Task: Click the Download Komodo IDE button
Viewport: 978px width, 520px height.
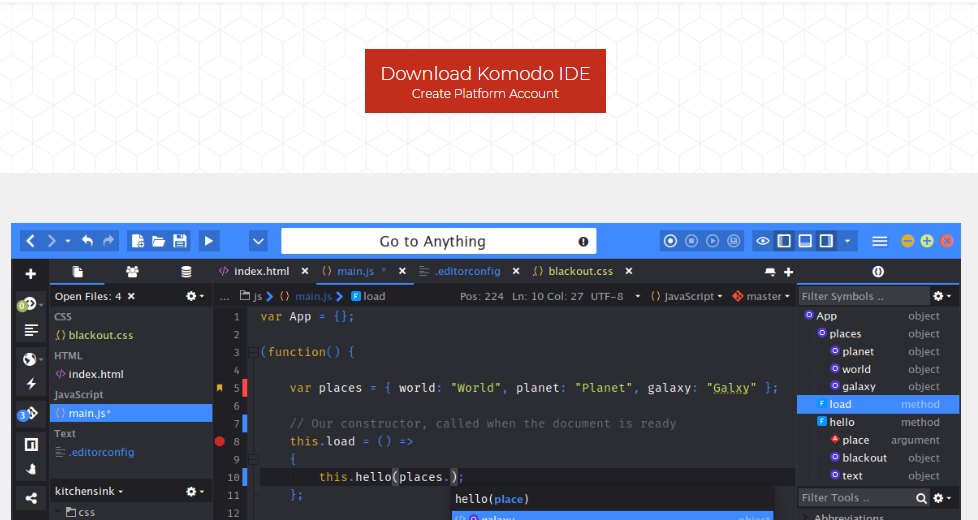Action: pyautogui.click(x=485, y=81)
